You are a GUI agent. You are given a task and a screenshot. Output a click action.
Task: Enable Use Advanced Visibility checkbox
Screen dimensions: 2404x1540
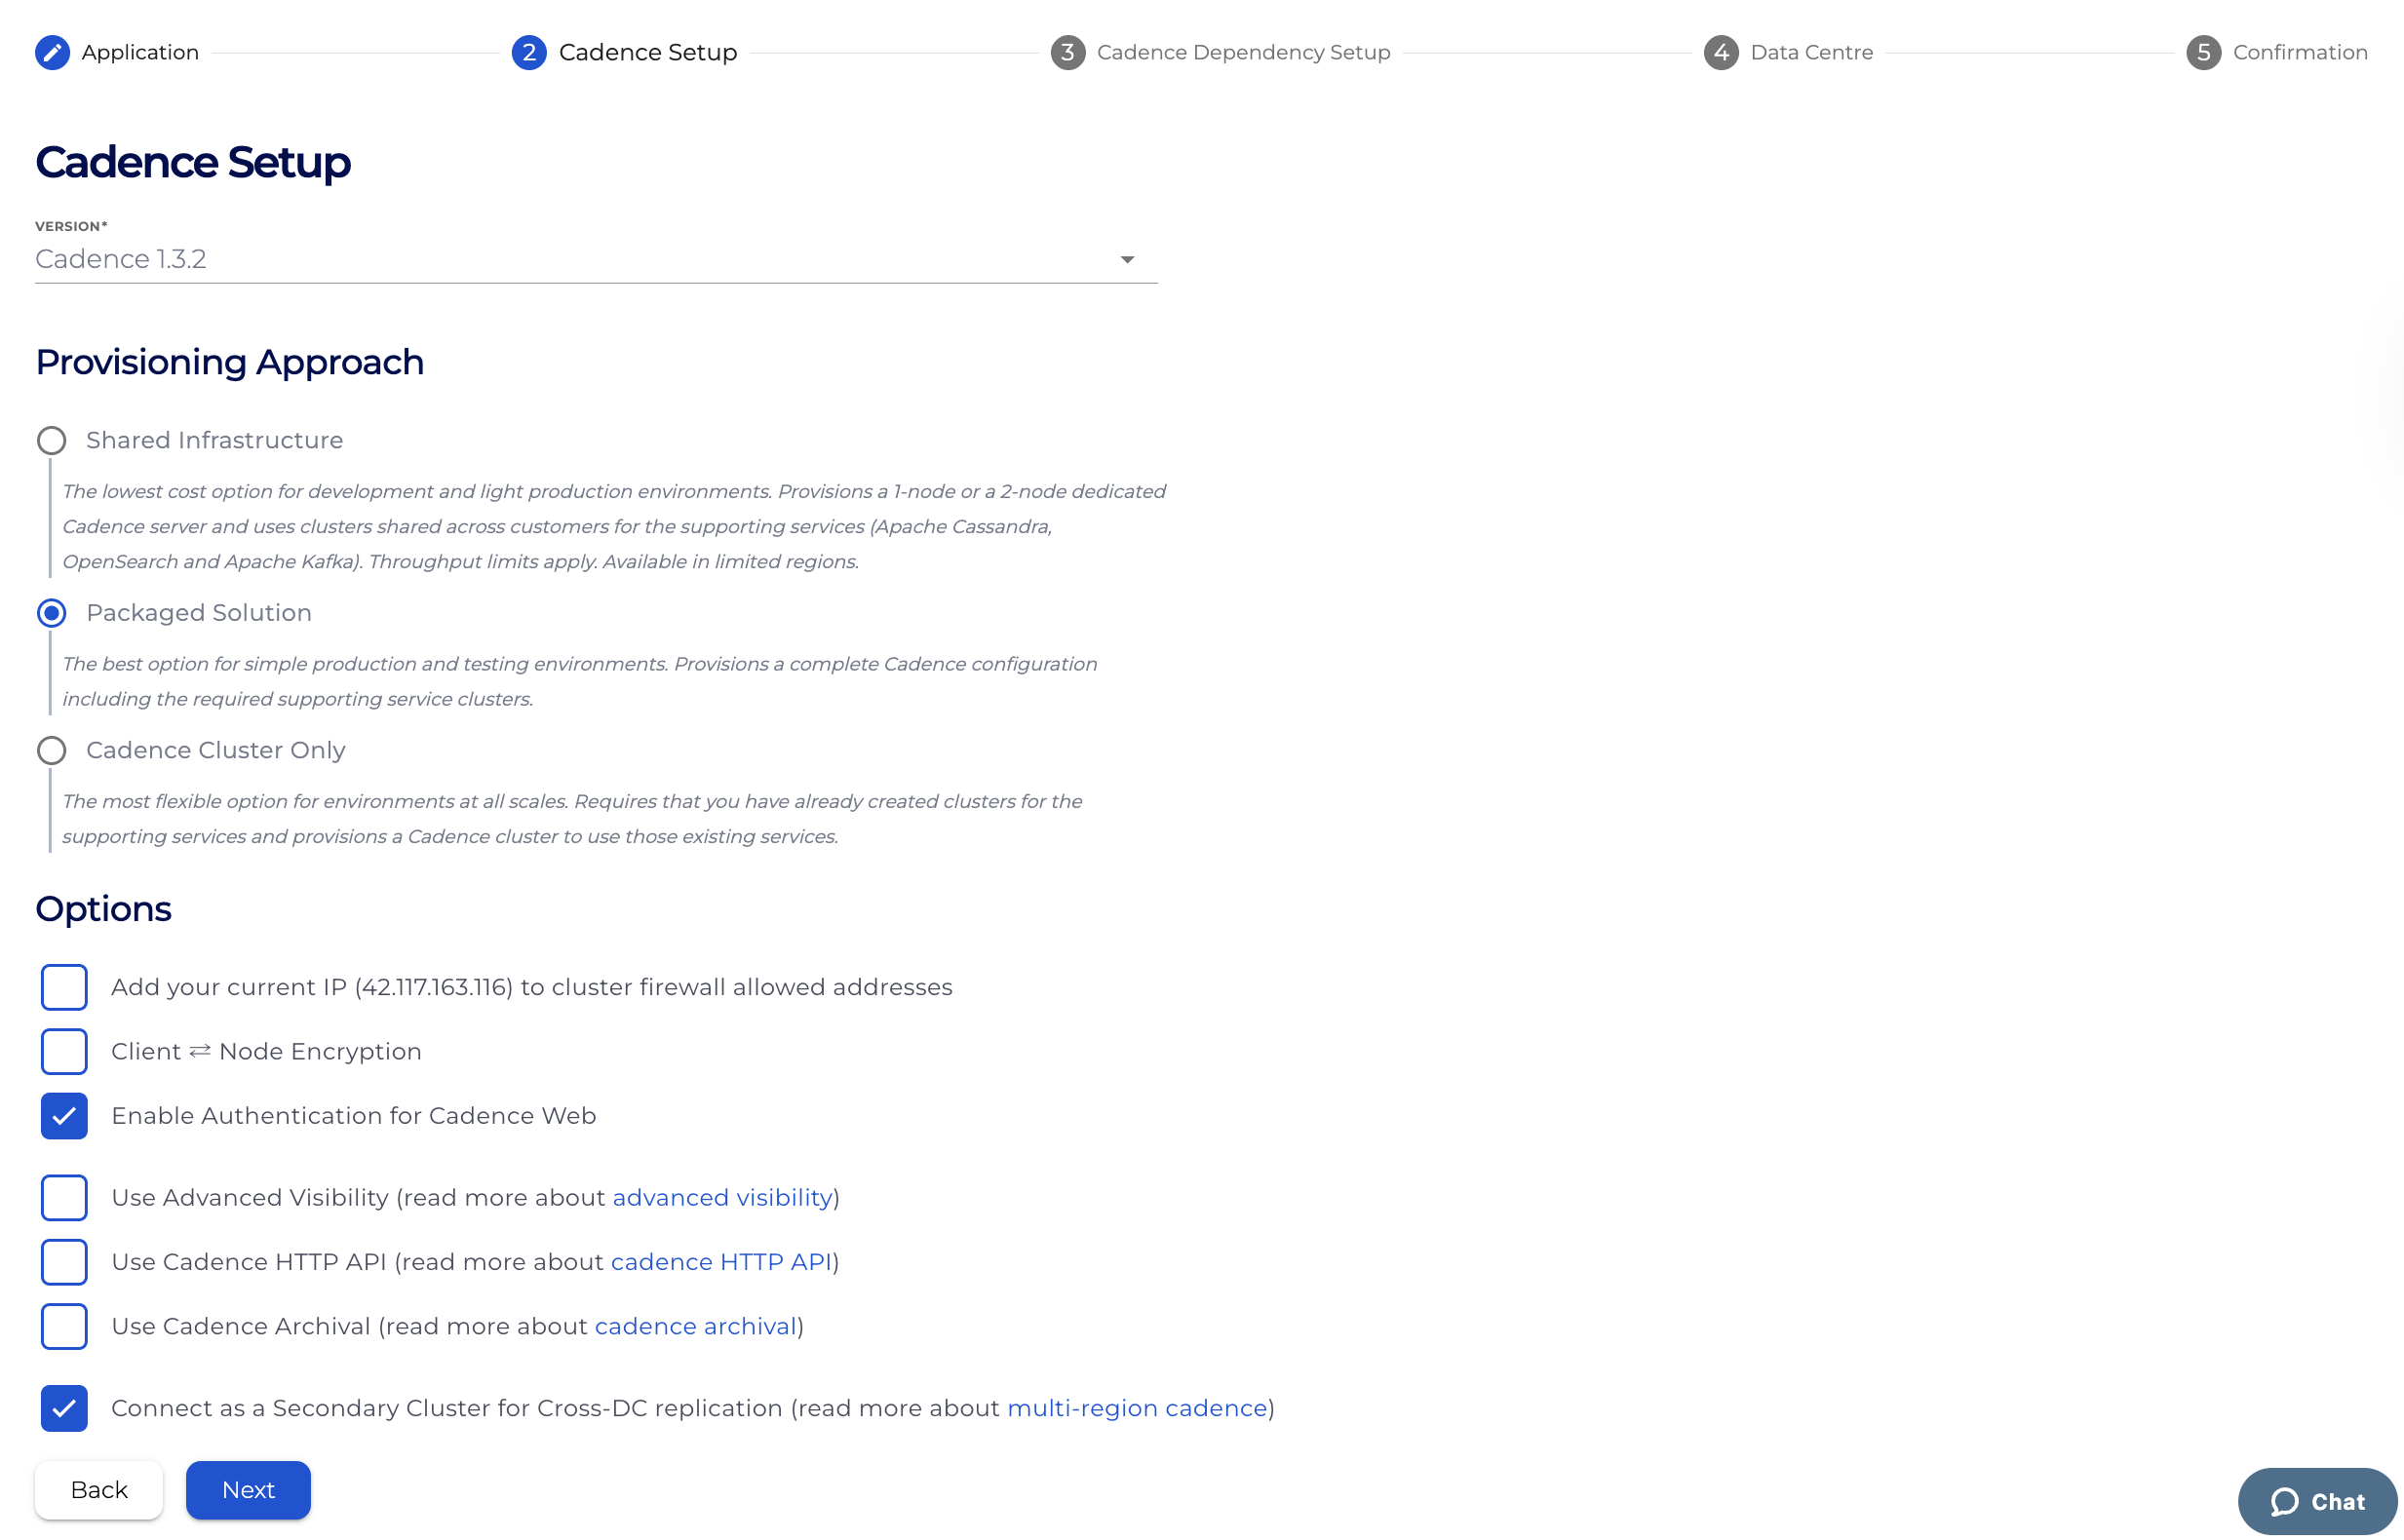(64, 1198)
